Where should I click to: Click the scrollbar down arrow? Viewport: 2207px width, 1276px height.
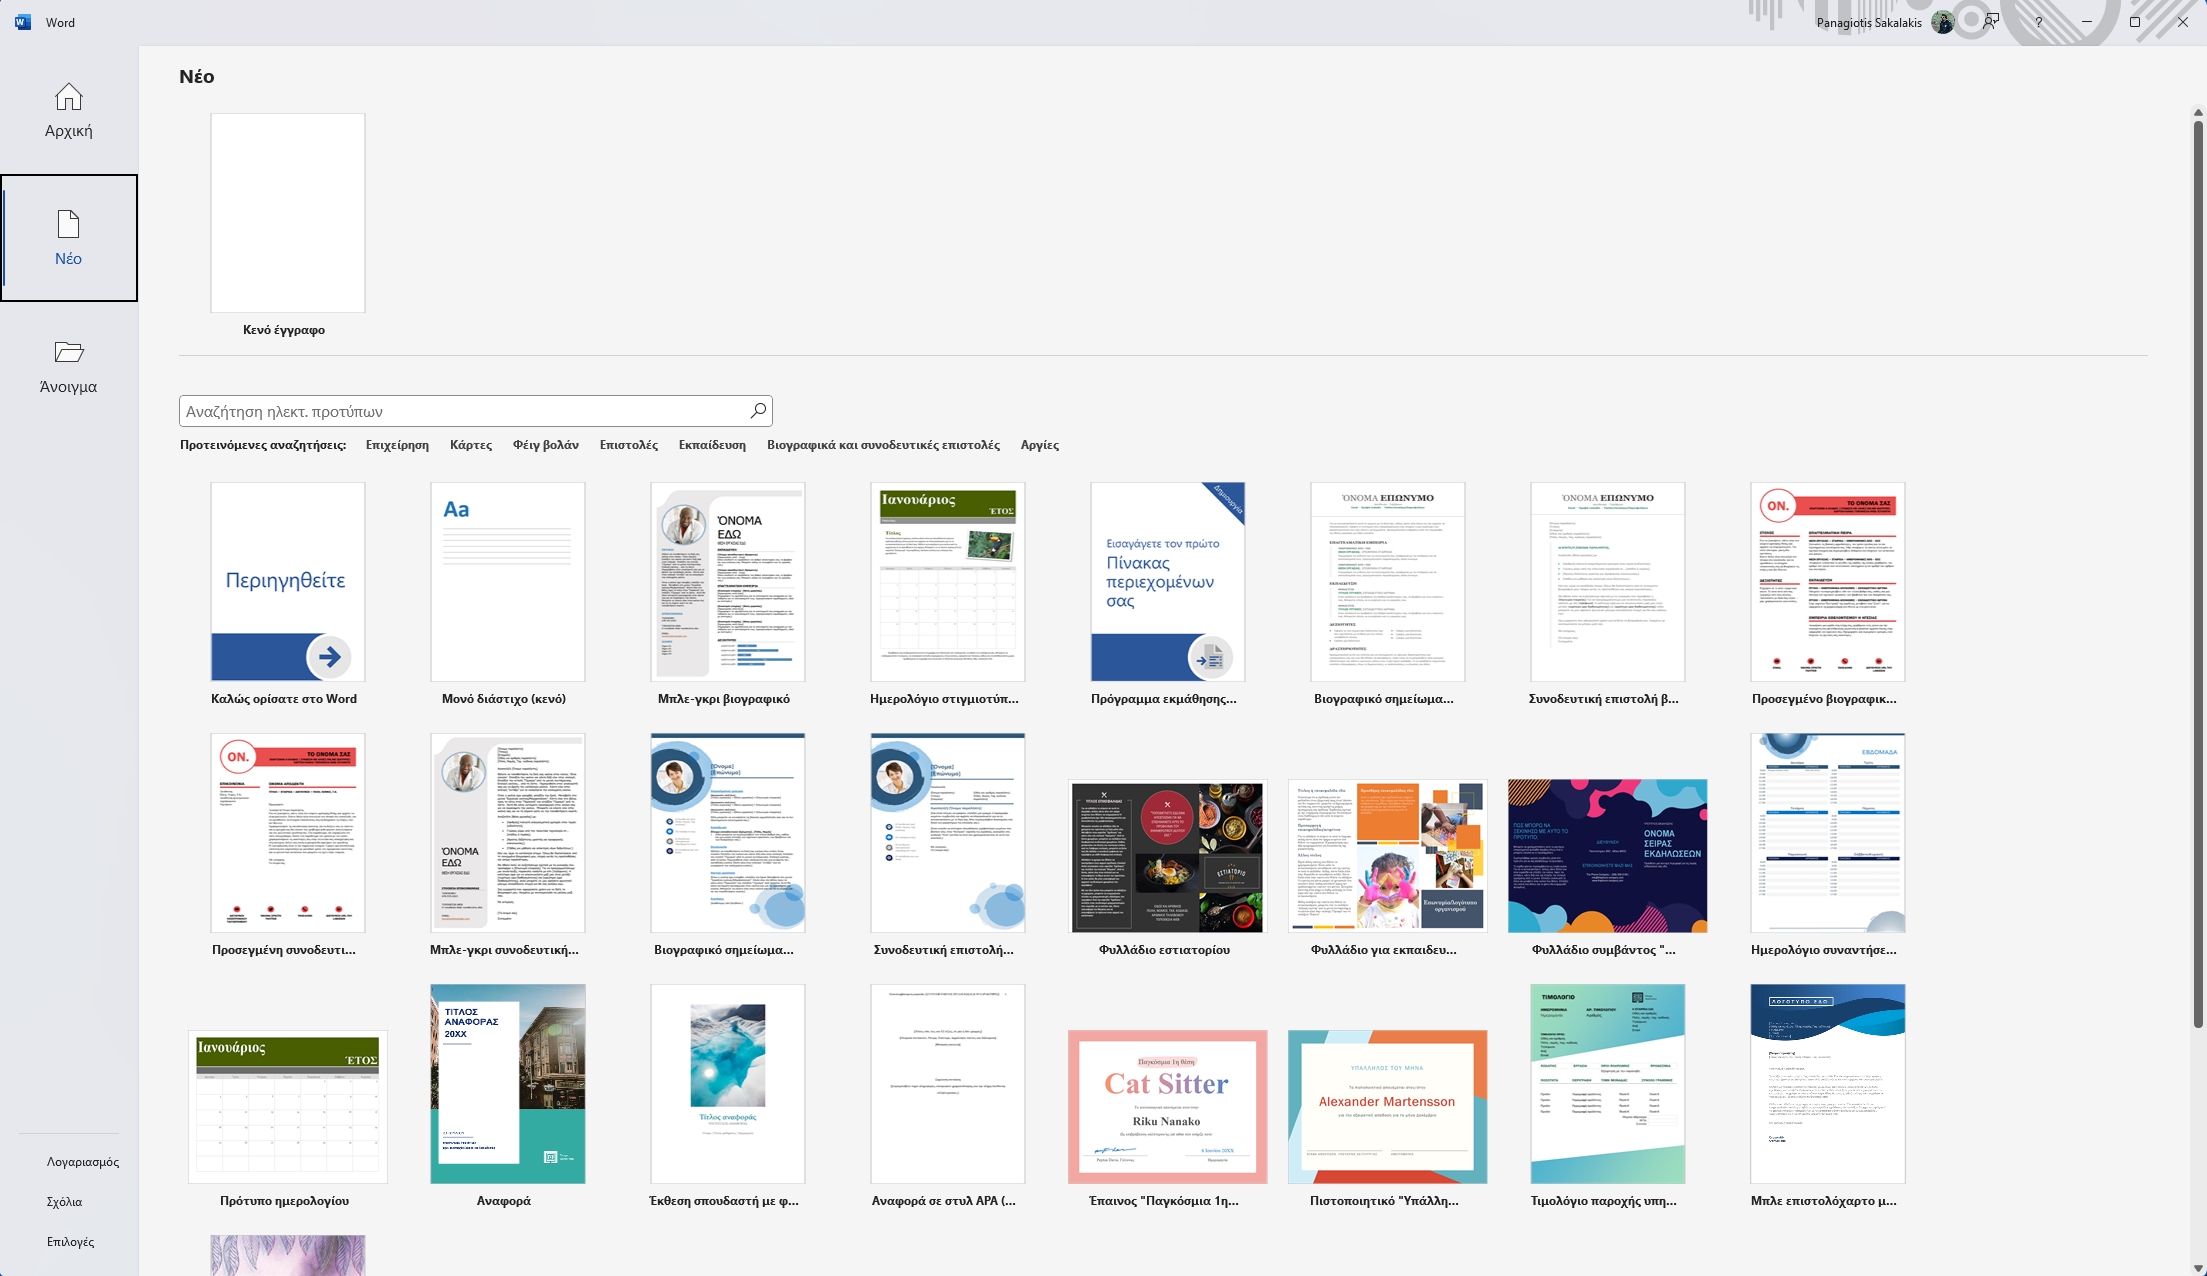click(2196, 1266)
